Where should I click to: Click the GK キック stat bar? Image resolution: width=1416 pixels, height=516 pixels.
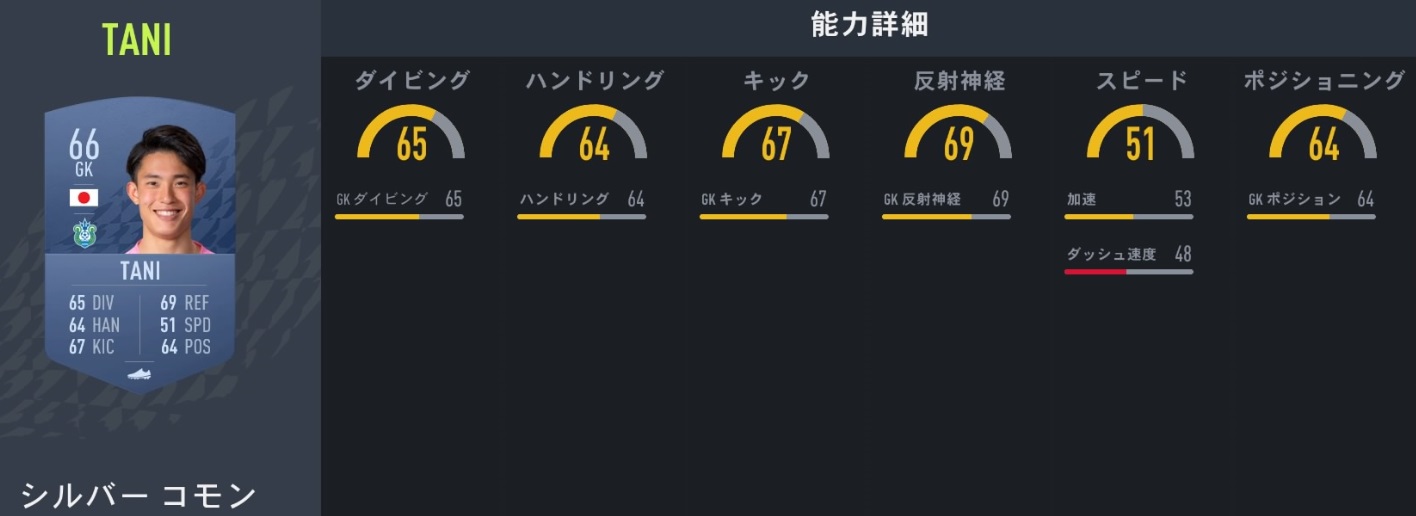pyautogui.click(x=763, y=216)
